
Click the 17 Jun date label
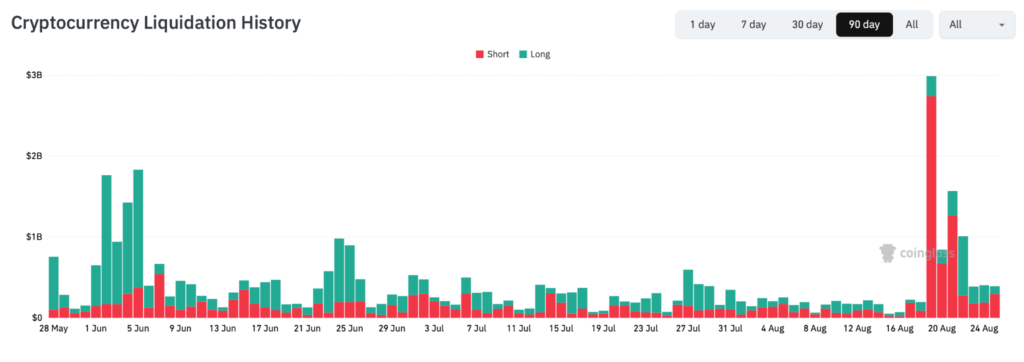point(264,329)
